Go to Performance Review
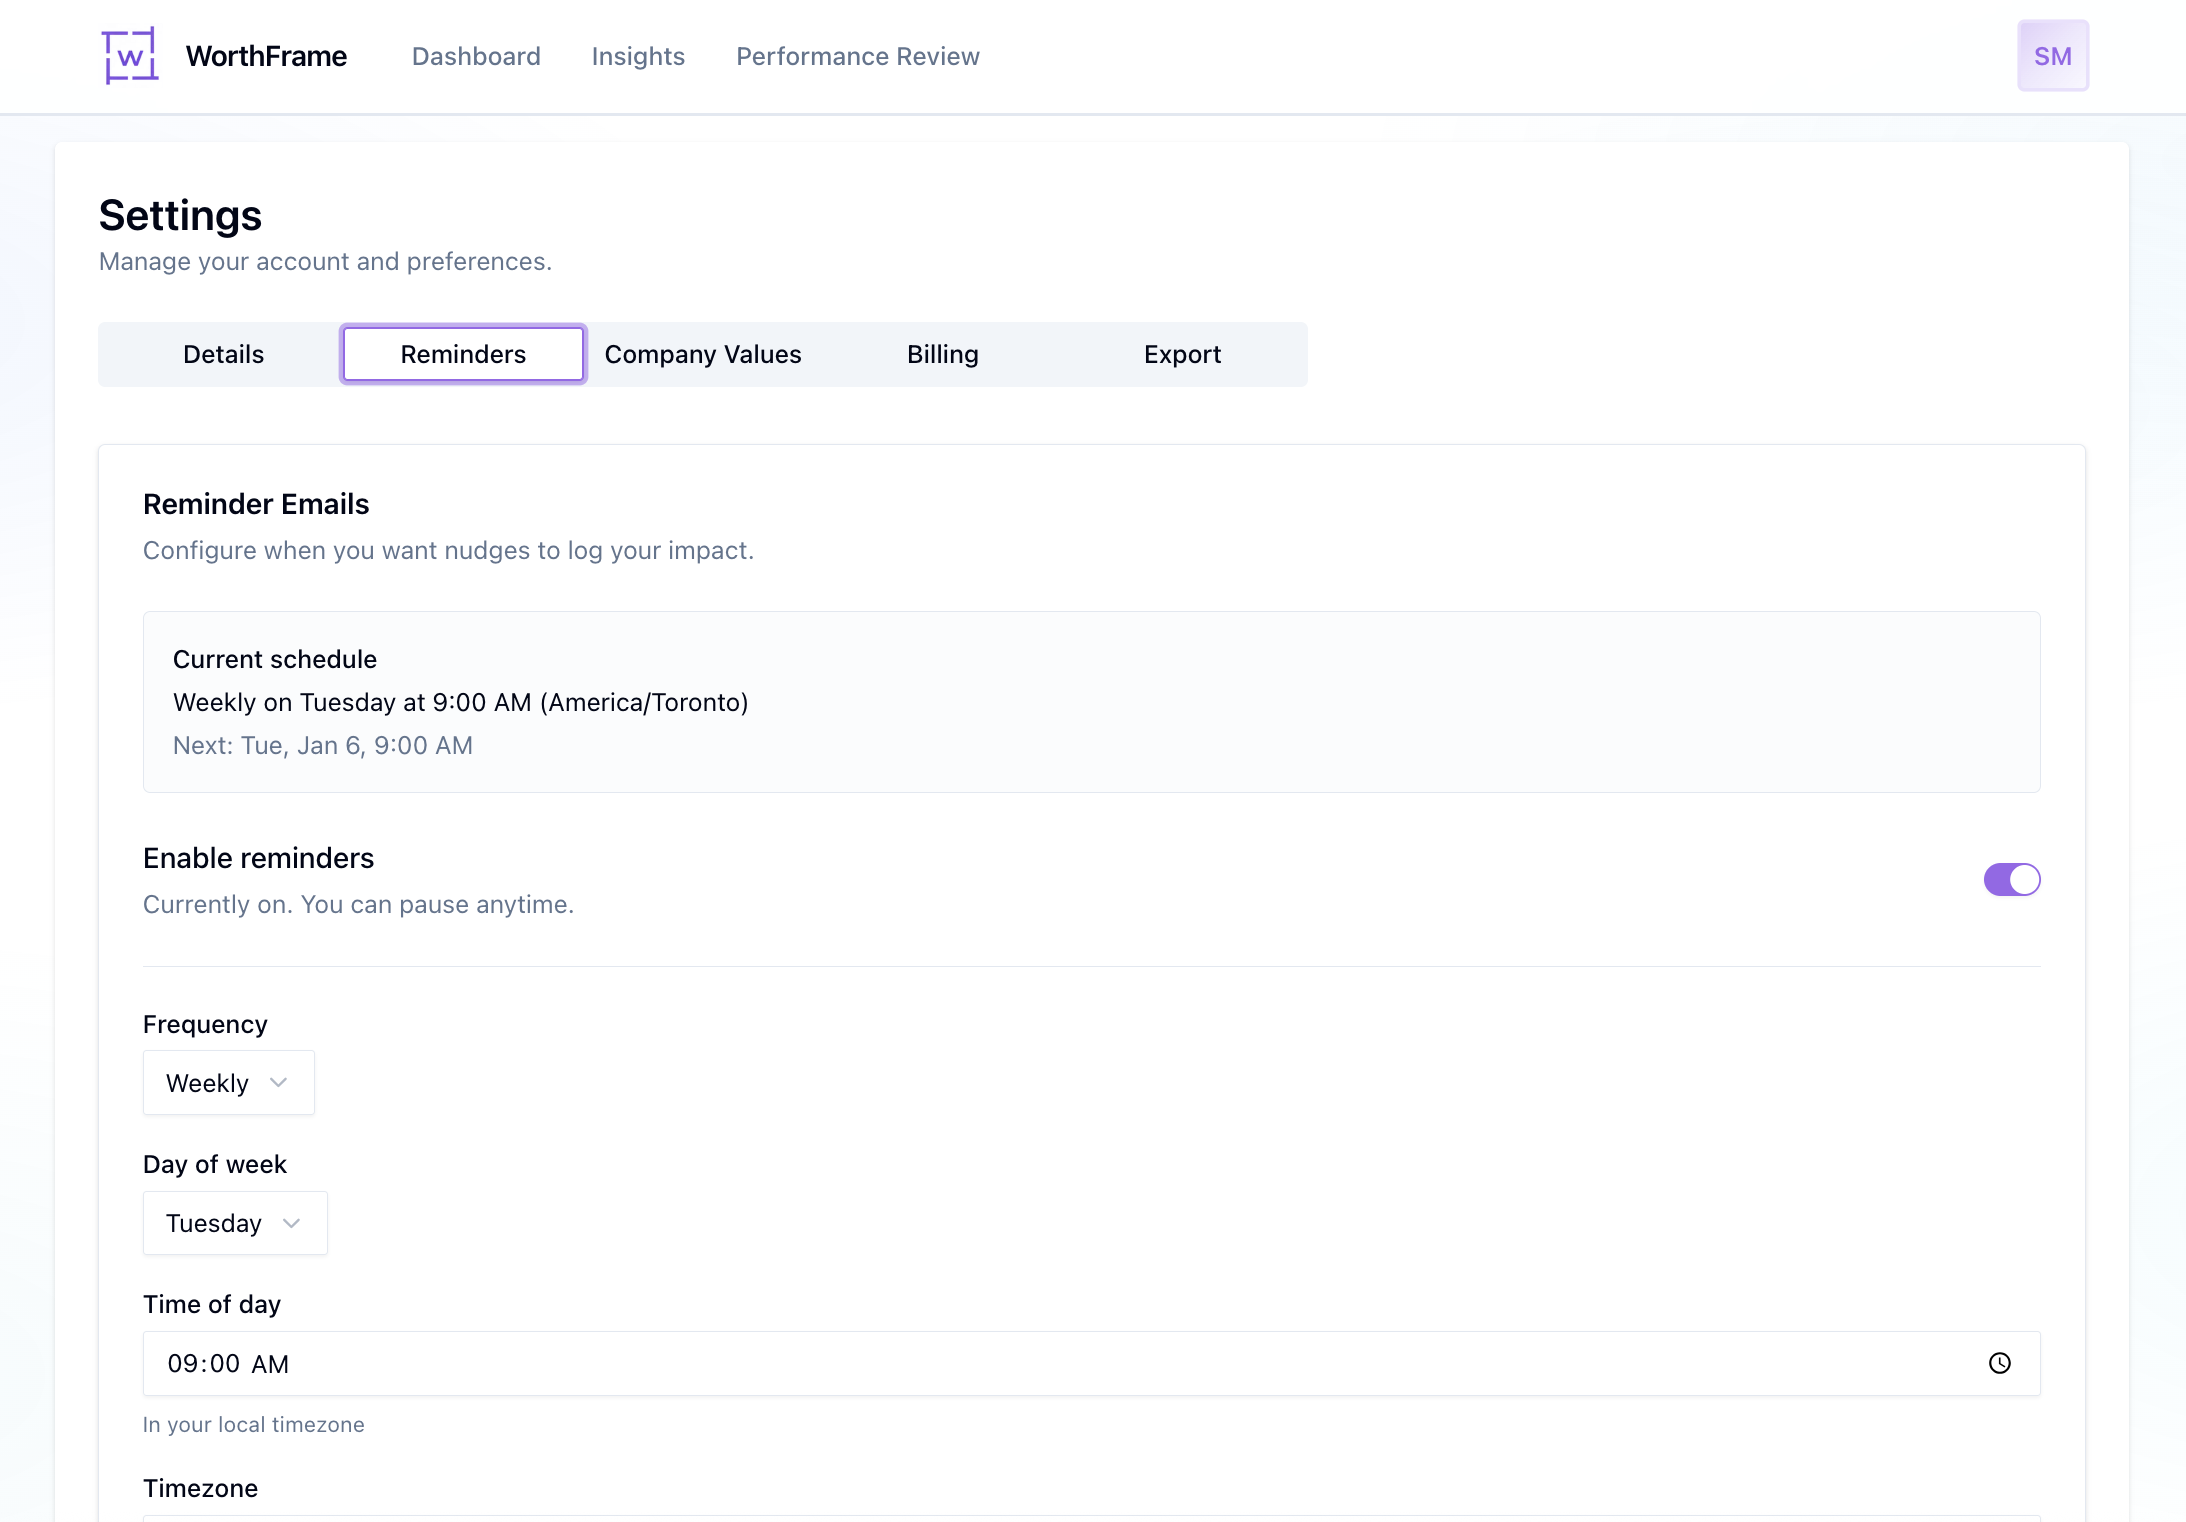The height and width of the screenshot is (1522, 2186). point(857,56)
